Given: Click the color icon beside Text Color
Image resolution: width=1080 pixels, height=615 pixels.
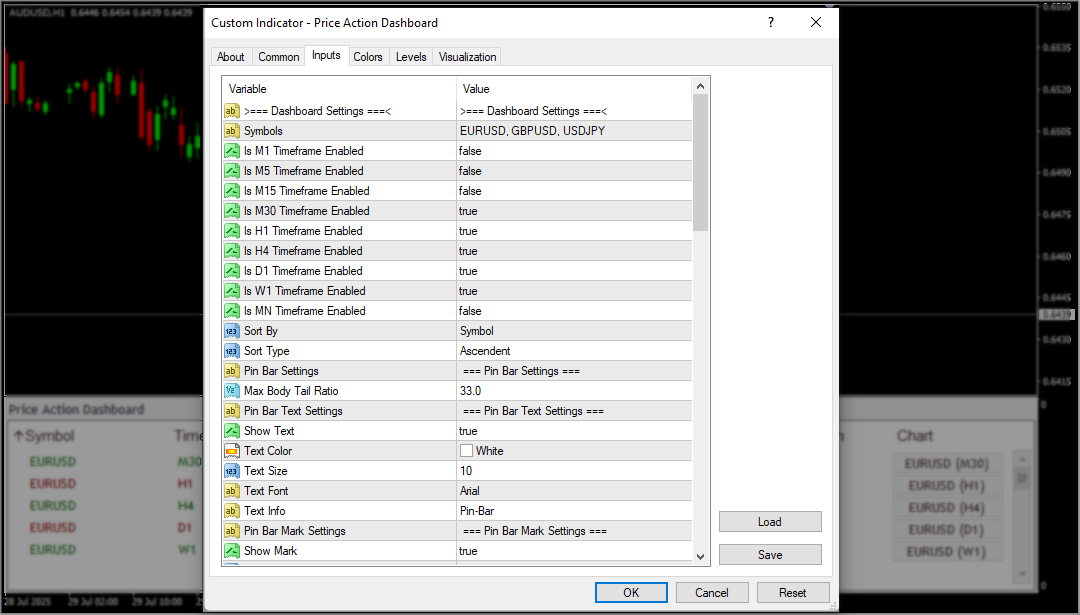Looking at the screenshot, I should pos(231,451).
